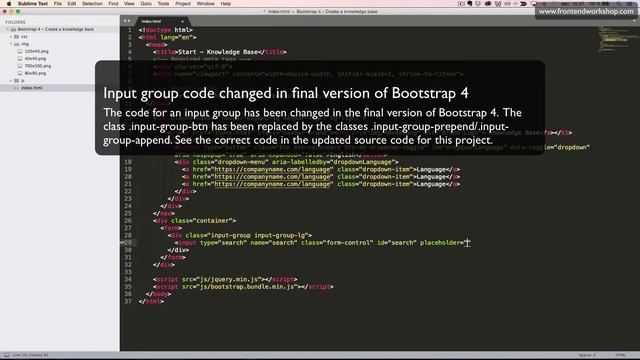Screen dimensions: 640x360
Task: Open the Window menu
Action: (205, 4)
